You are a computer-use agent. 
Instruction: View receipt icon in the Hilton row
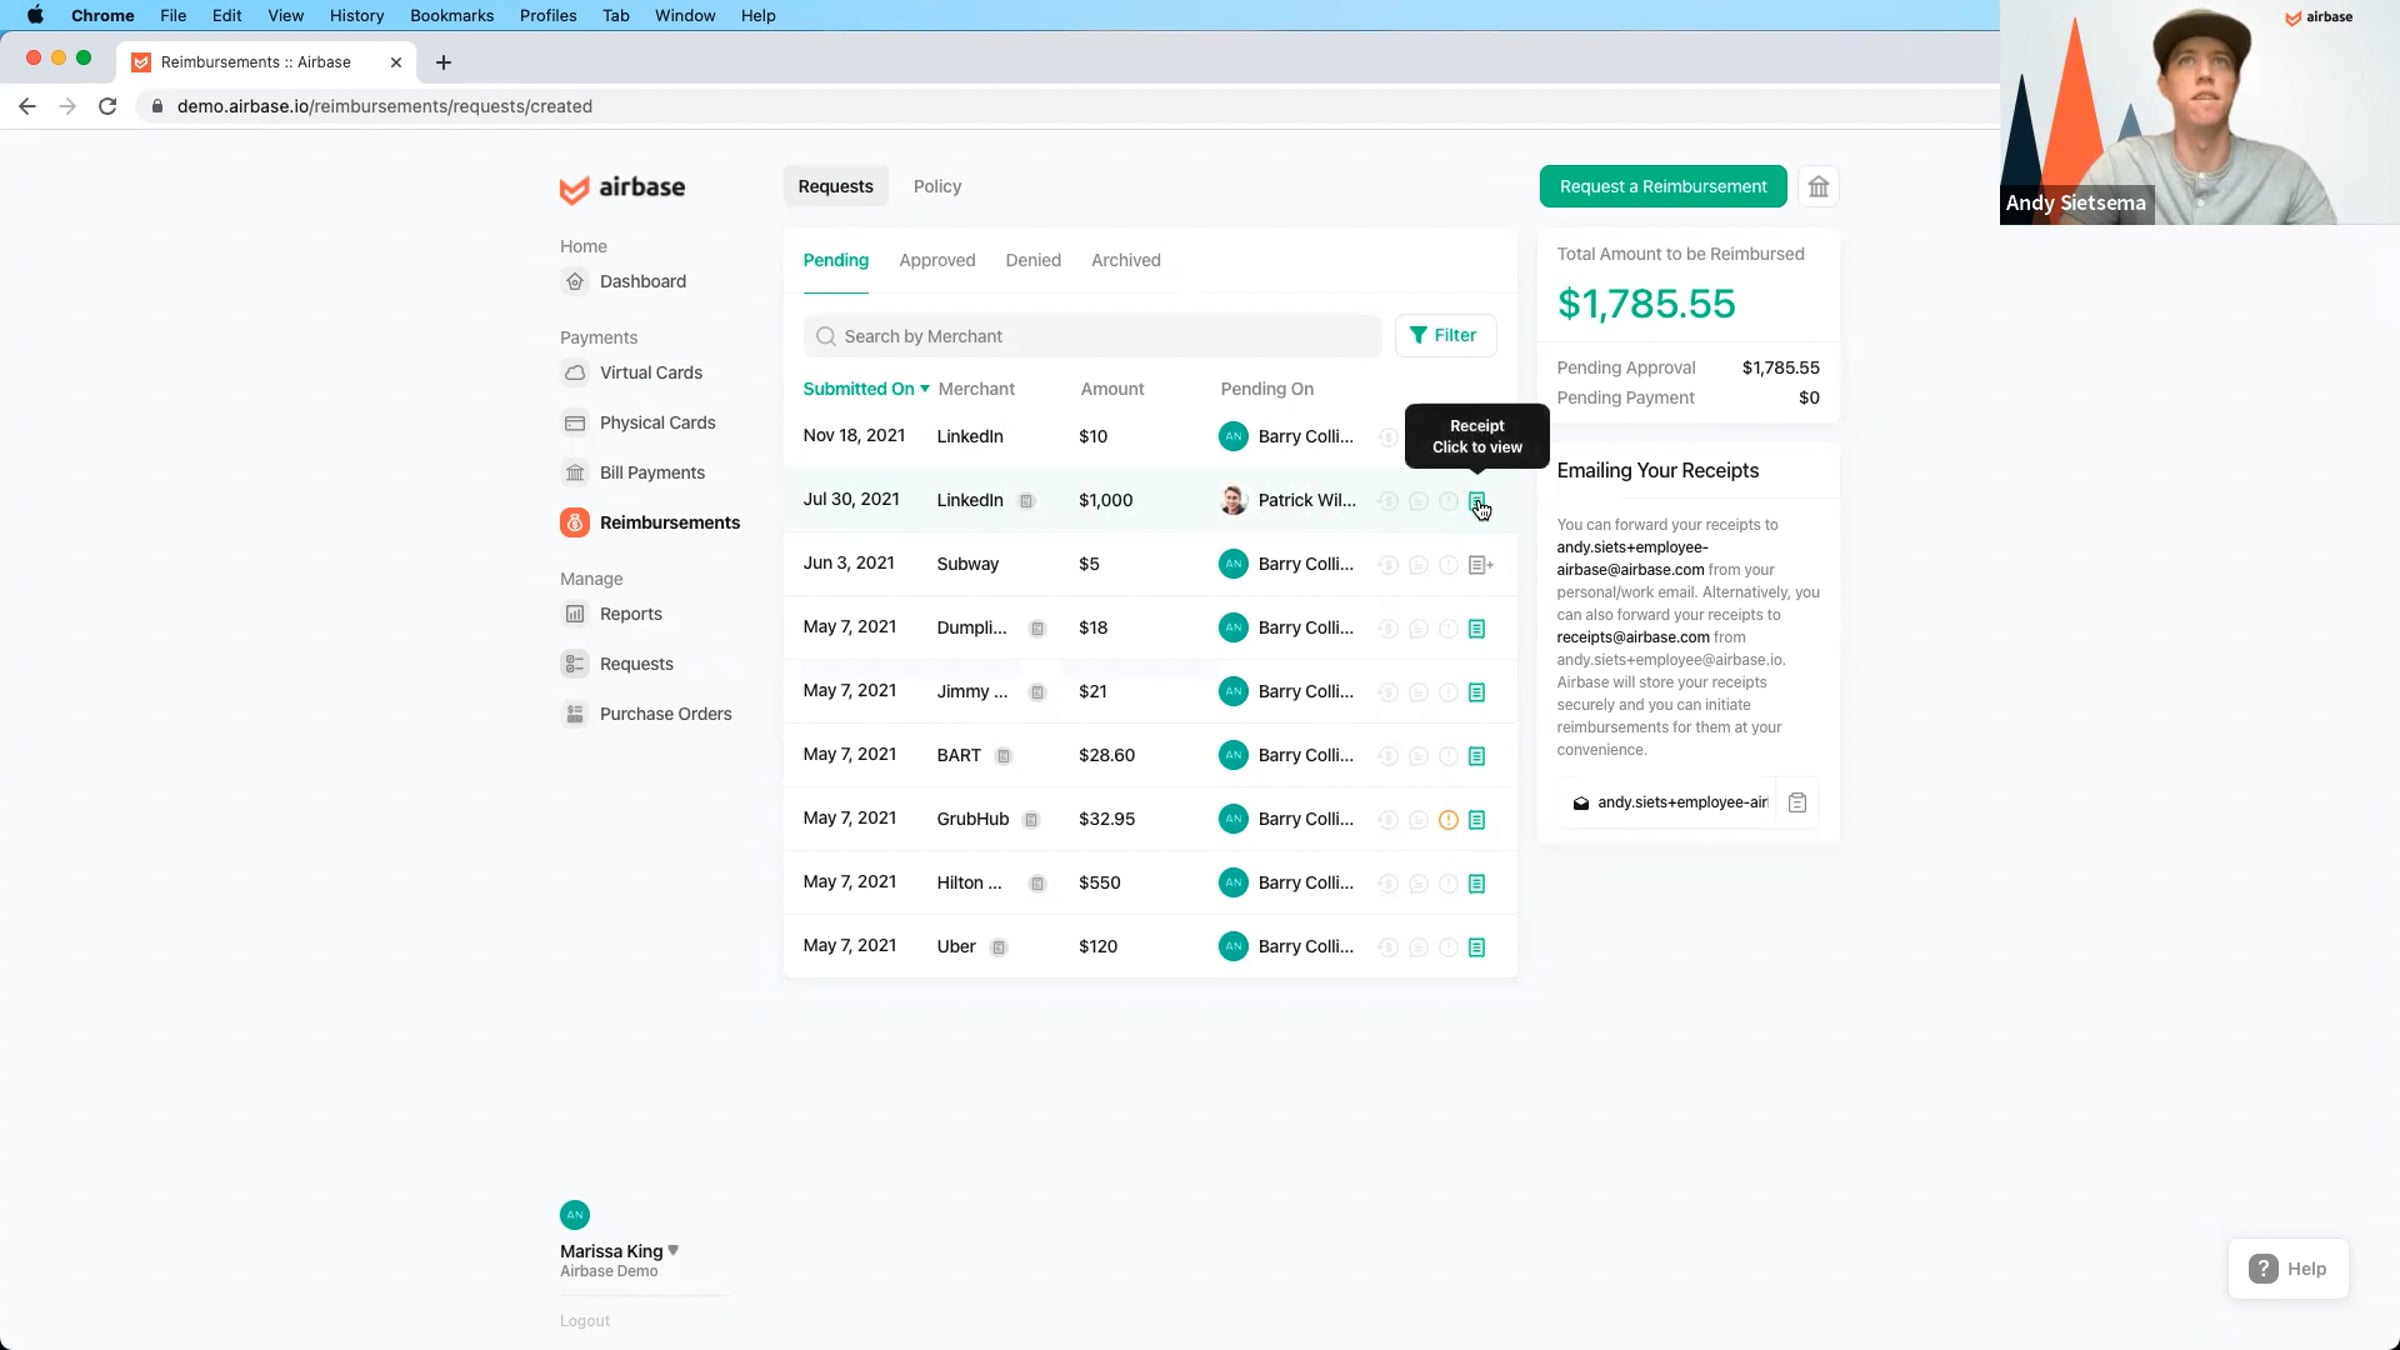pos(1477,884)
